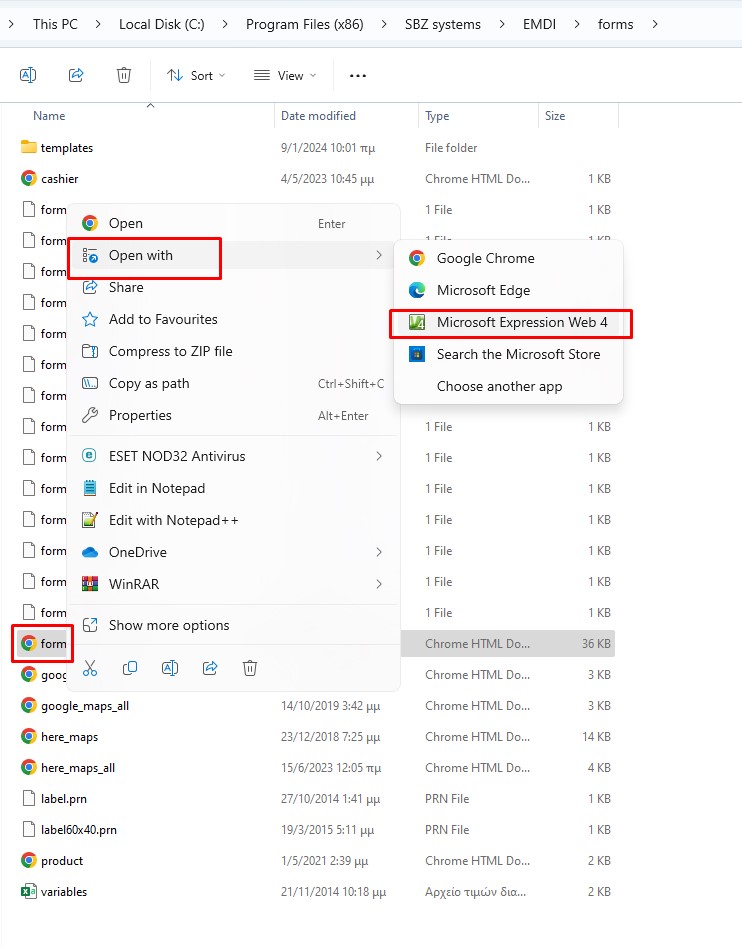The width and height of the screenshot is (742, 947).
Task: Open Properties from the context menu
Action: click(233, 416)
